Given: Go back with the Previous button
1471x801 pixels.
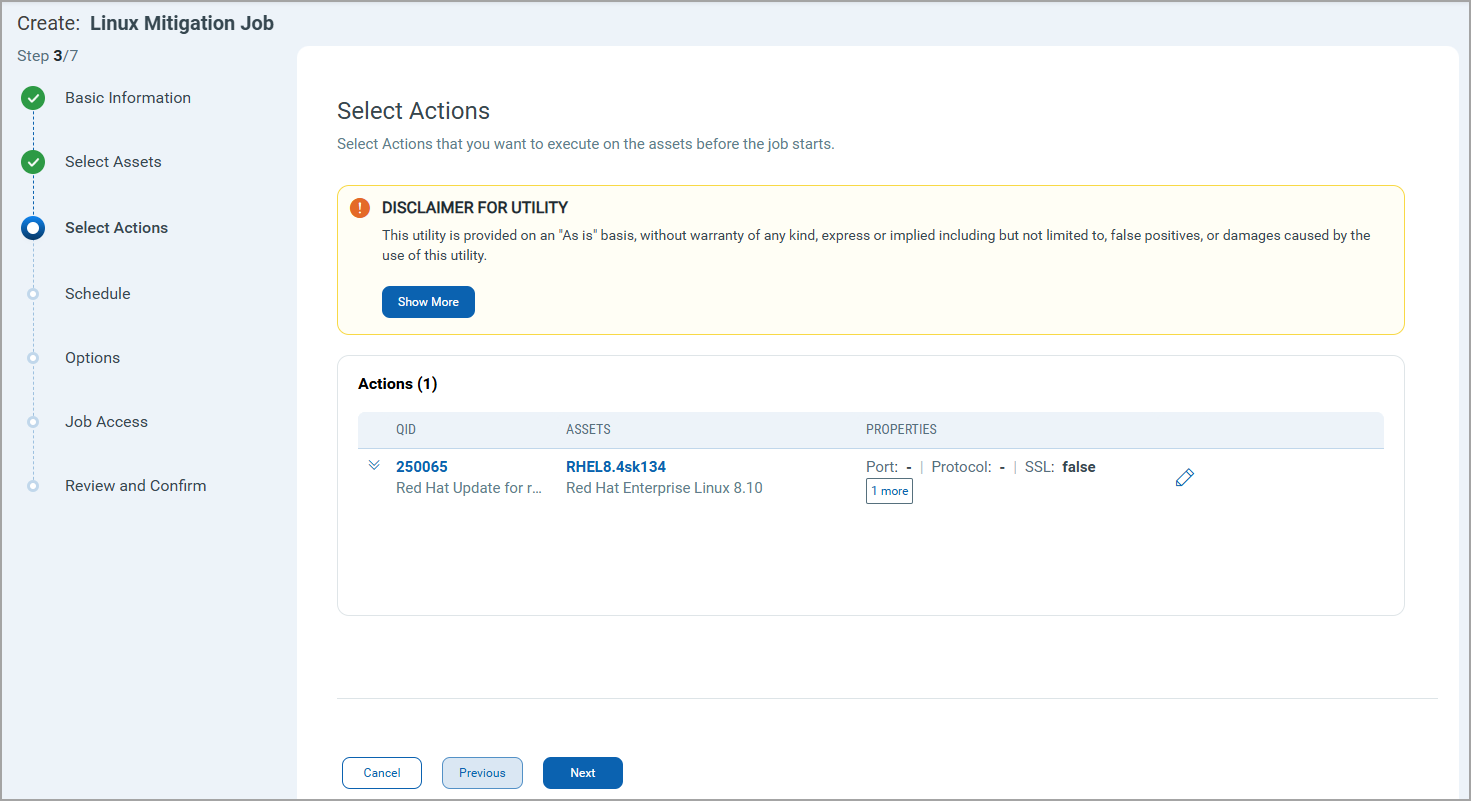Looking at the screenshot, I should pos(482,773).
